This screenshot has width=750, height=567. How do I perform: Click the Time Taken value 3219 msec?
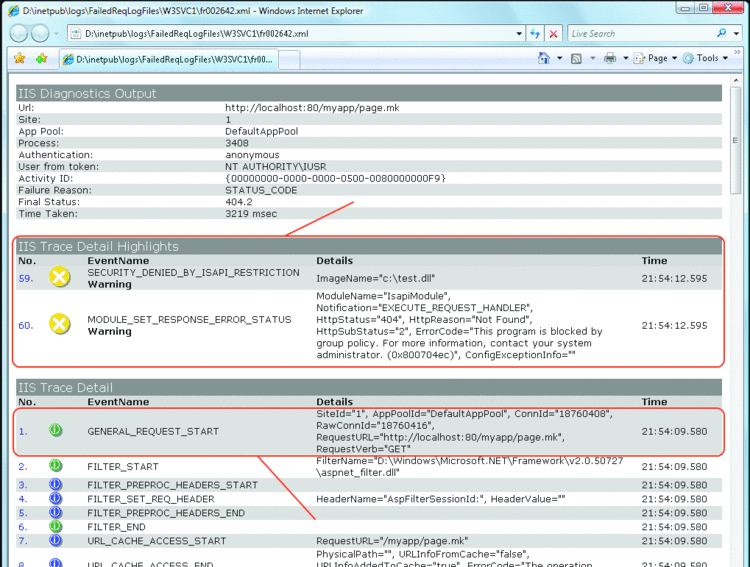coord(251,214)
